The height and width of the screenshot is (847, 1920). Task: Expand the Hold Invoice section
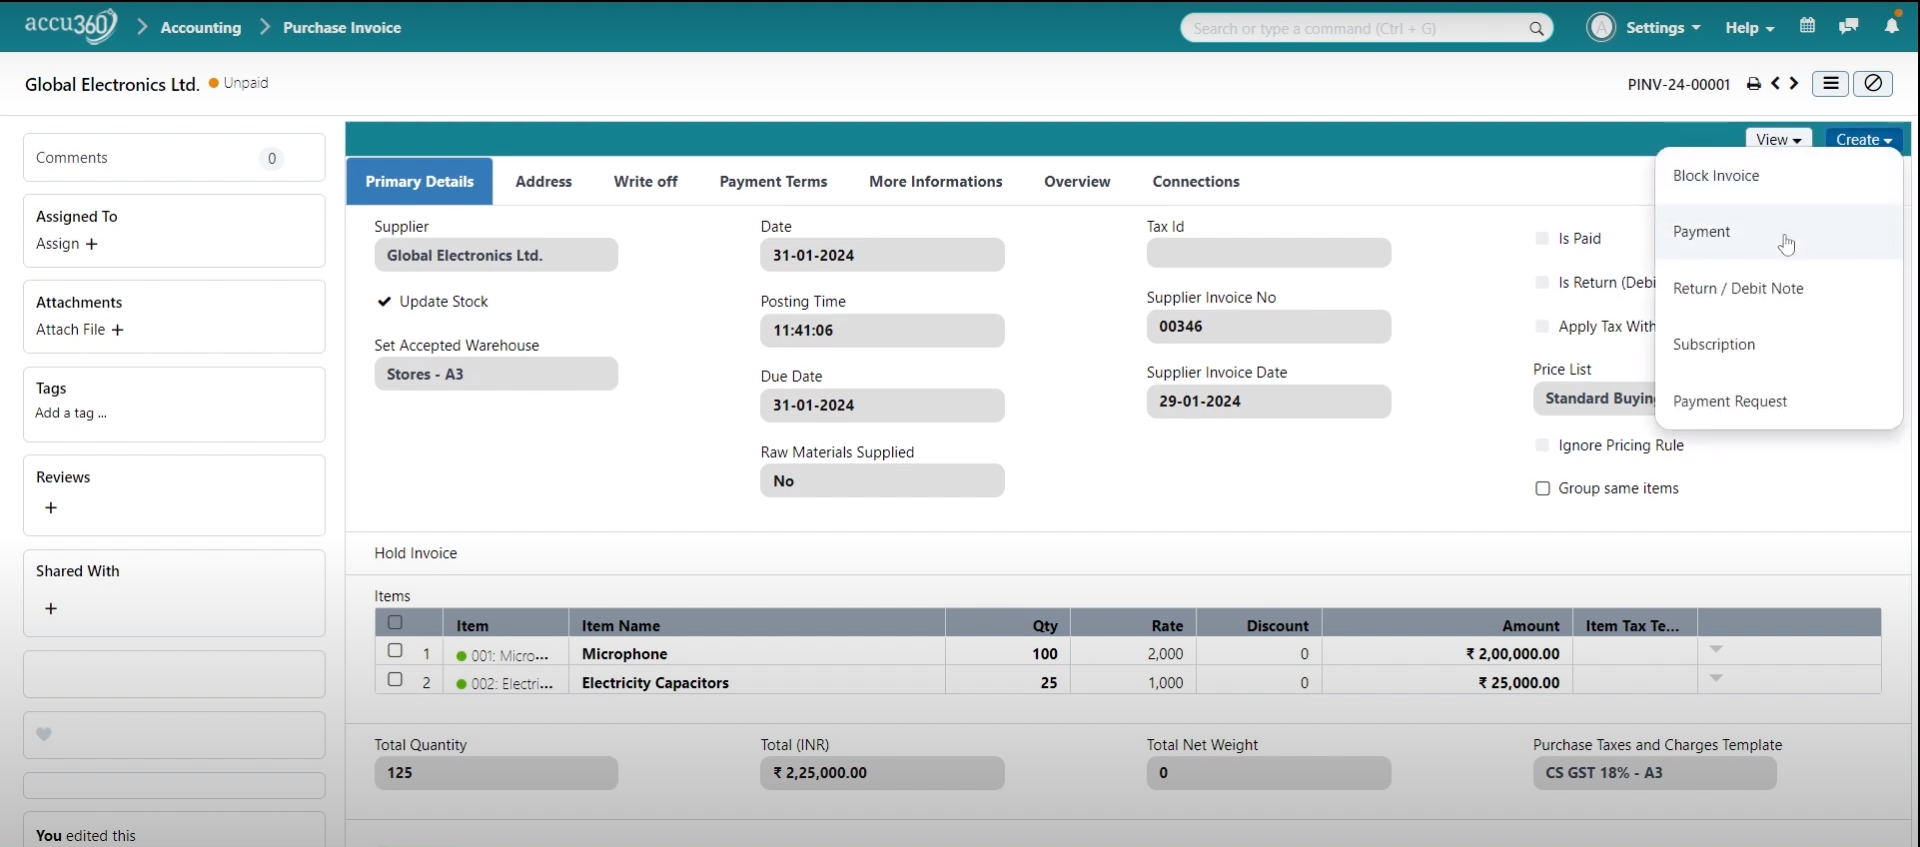416,553
